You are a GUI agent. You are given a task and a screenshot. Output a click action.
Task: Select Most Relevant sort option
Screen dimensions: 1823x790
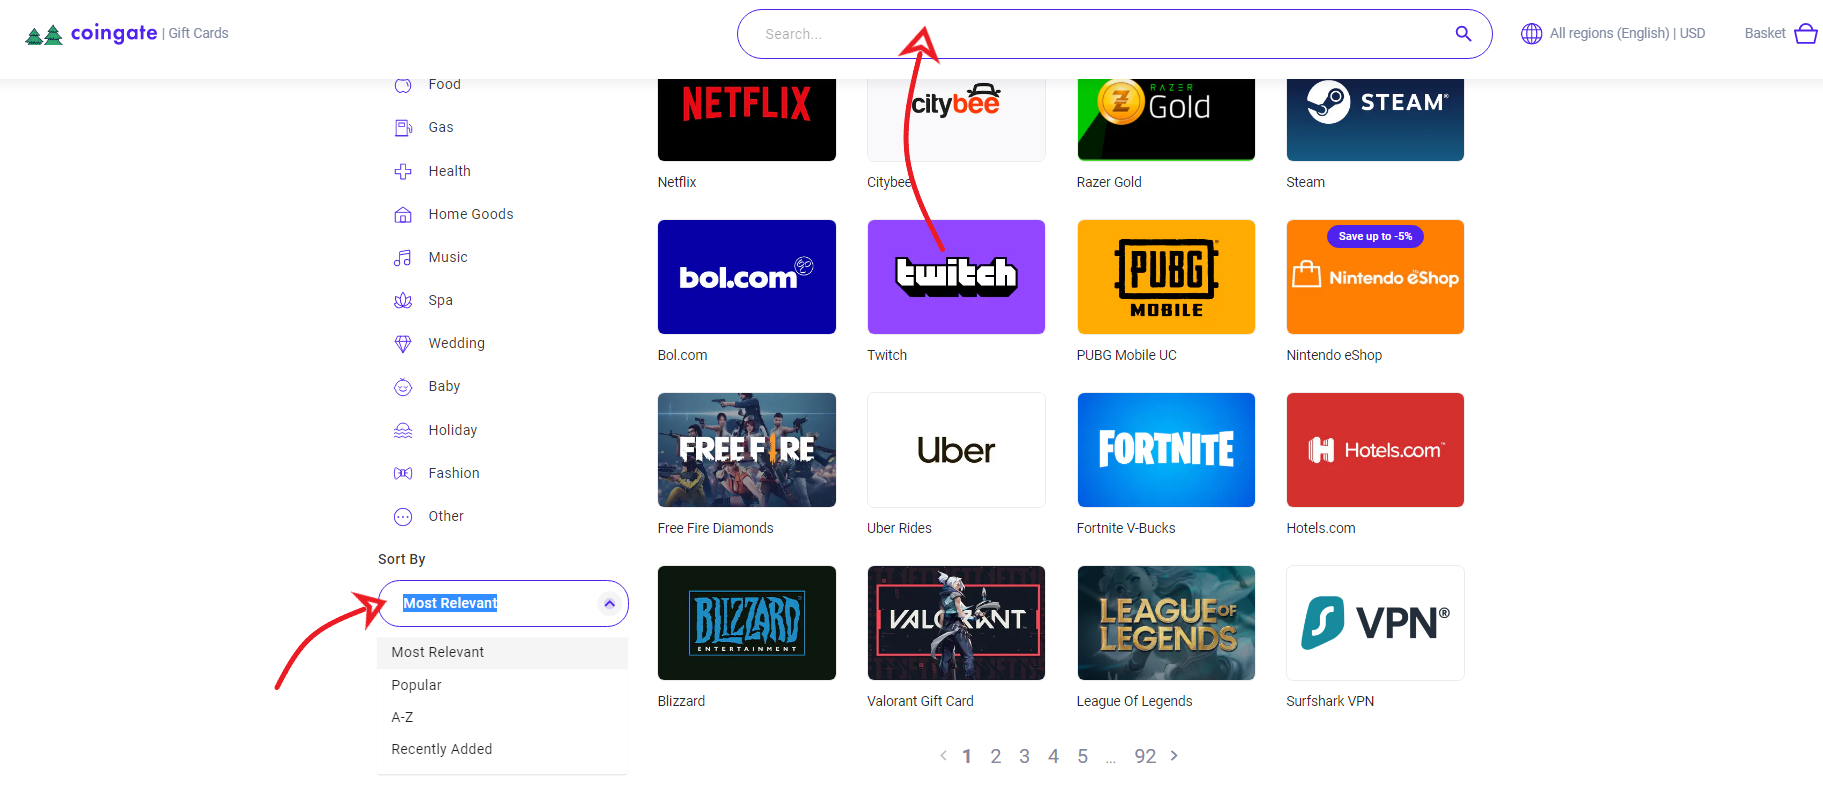(x=502, y=652)
